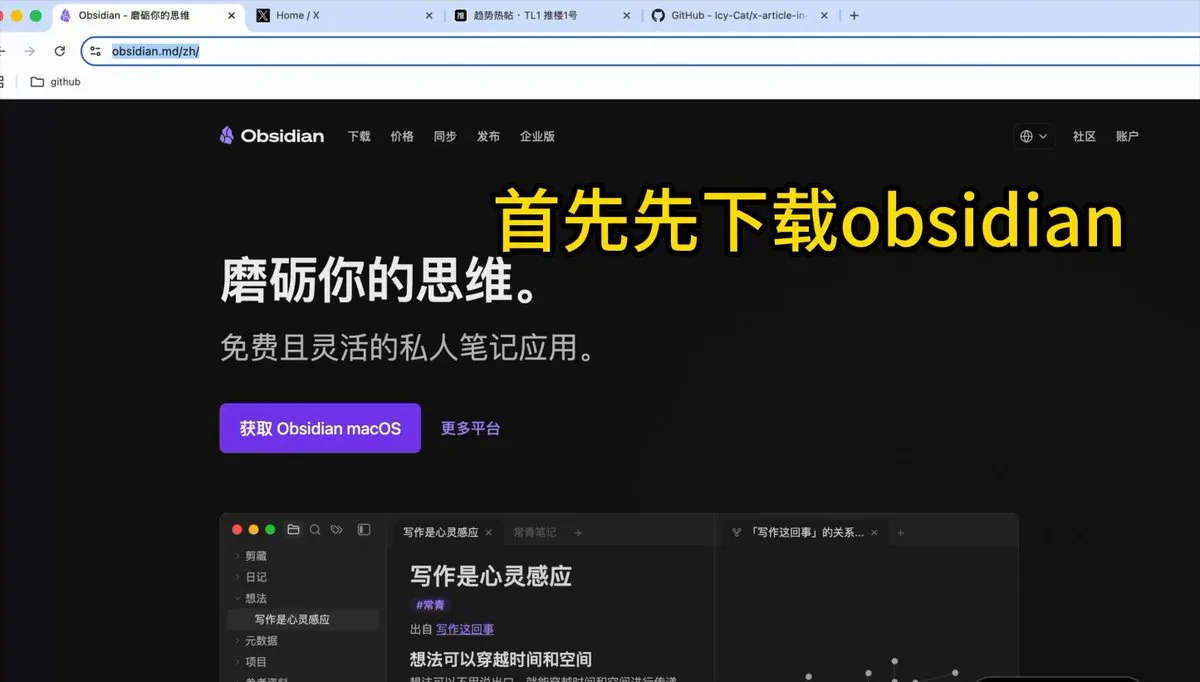
Task: Open the 下载 page in site navigation
Action: click(x=359, y=136)
